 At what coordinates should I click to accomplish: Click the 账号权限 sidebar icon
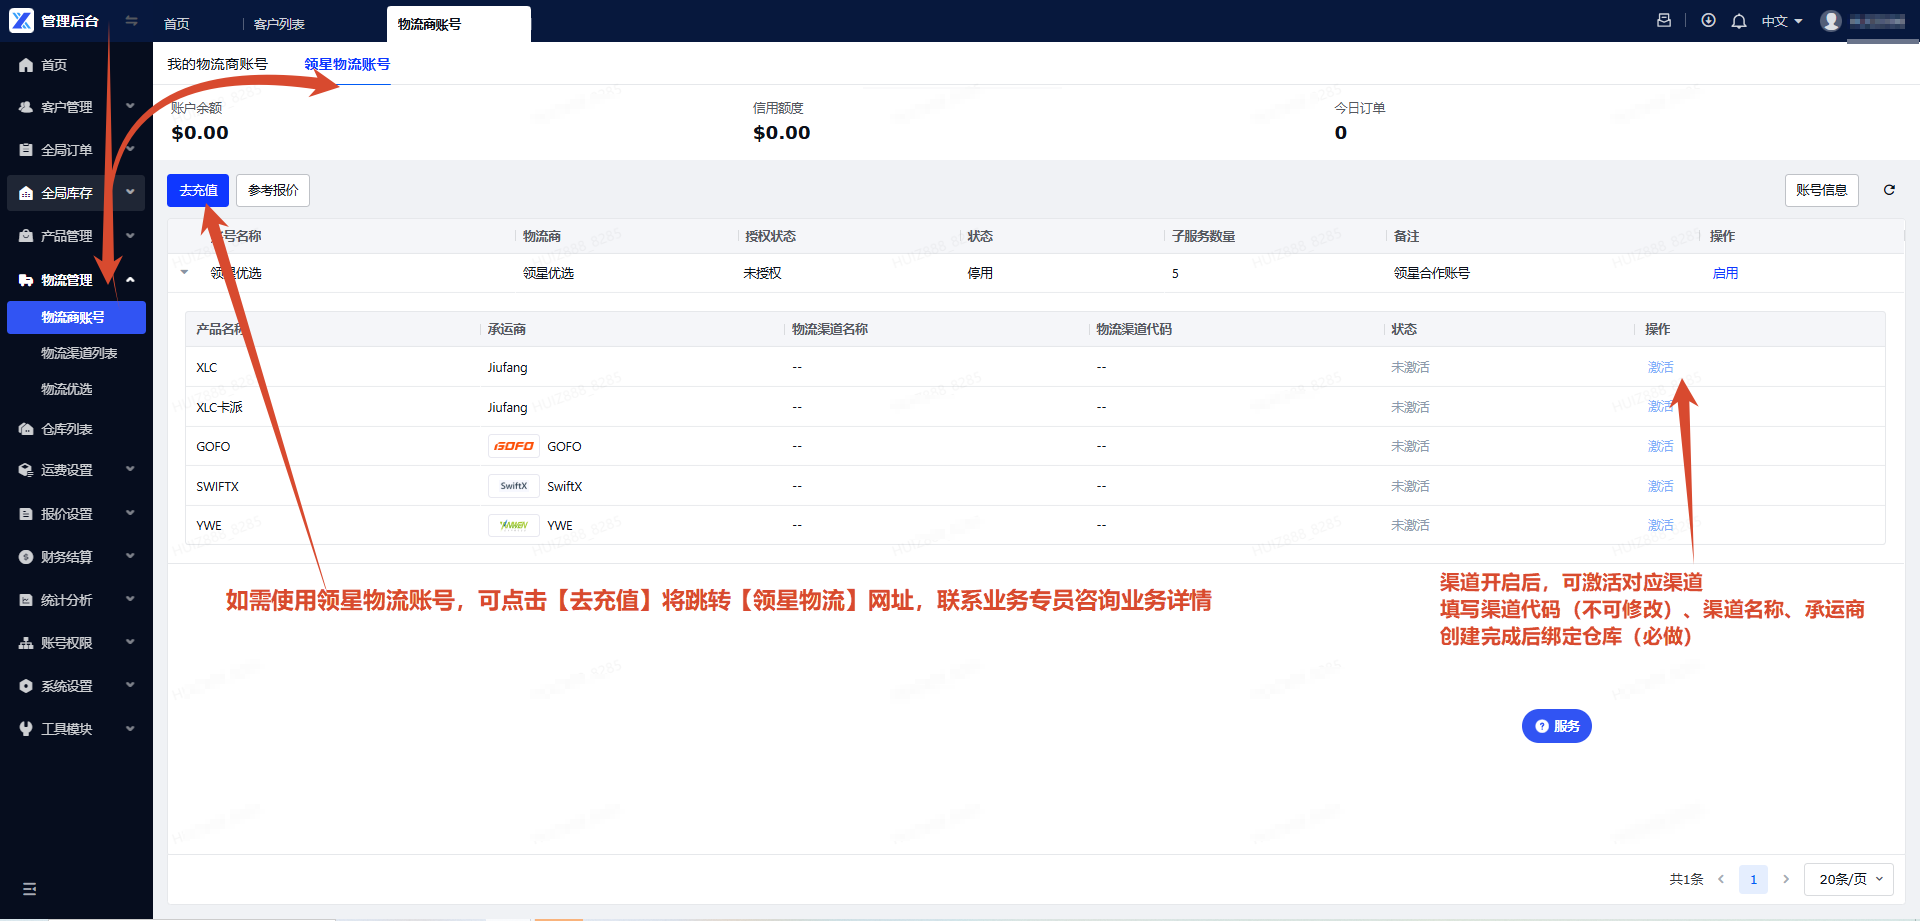26,643
